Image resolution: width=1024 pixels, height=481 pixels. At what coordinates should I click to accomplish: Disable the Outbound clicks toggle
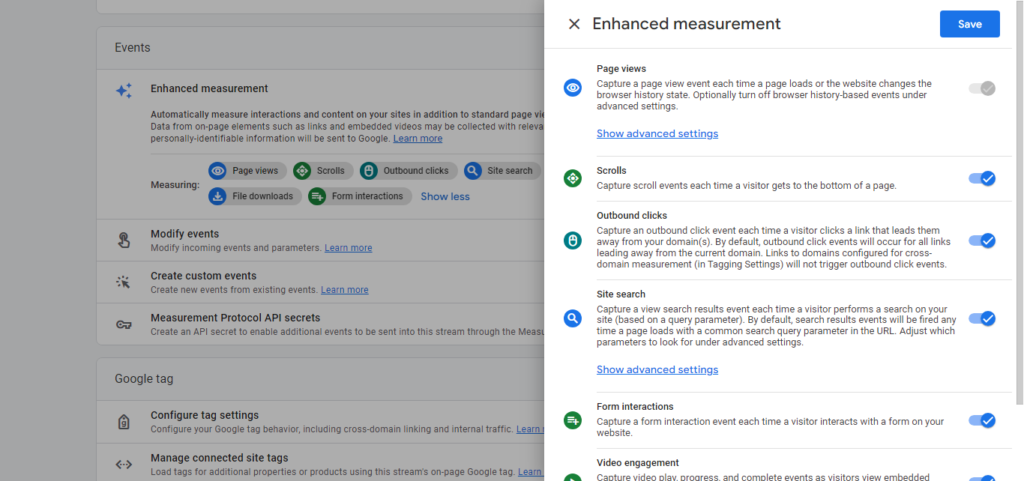(x=982, y=241)
